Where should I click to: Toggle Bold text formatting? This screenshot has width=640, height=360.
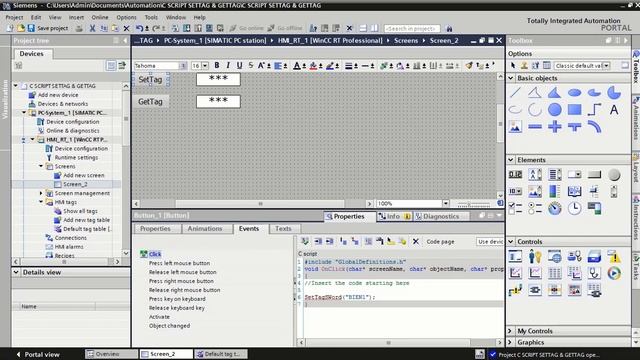[x=217, y=65]
